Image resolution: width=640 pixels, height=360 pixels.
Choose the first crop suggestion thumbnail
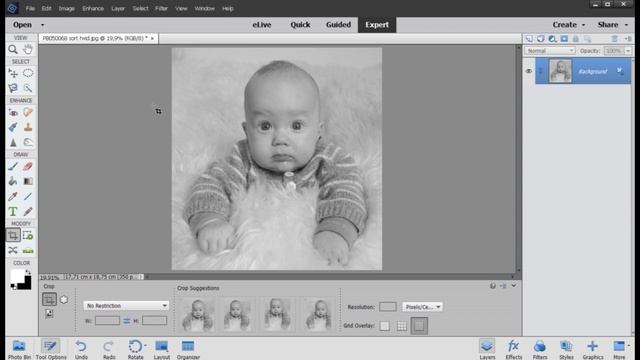(198, 314)
